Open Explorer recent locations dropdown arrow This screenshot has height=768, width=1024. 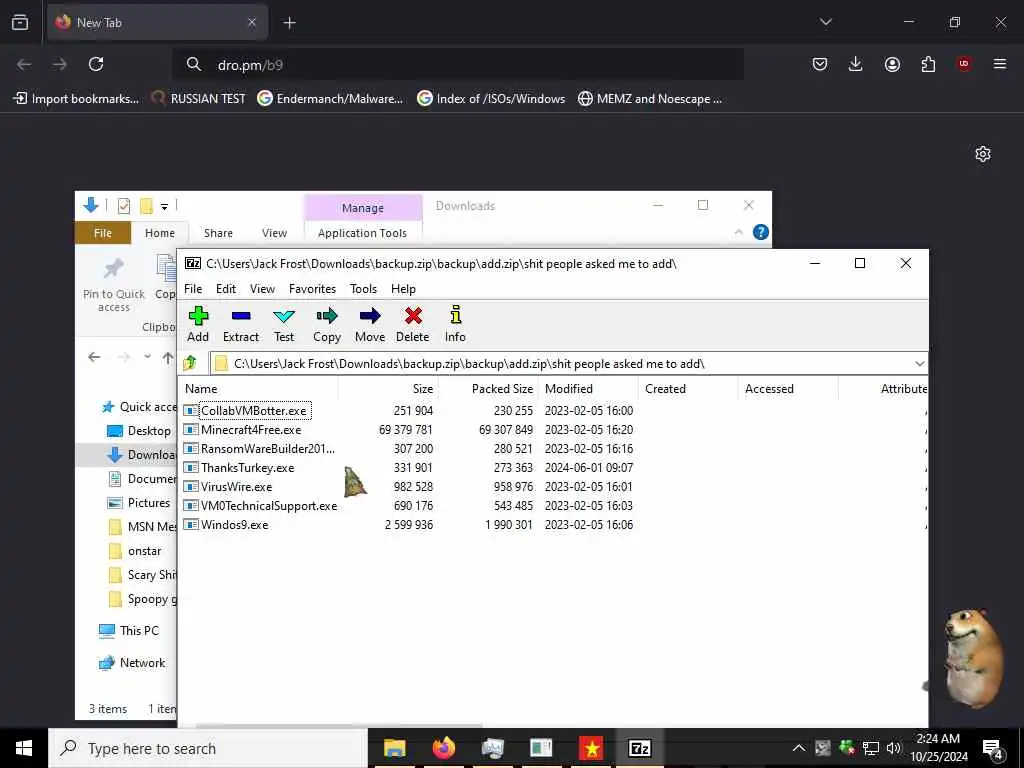pos(148,357)
